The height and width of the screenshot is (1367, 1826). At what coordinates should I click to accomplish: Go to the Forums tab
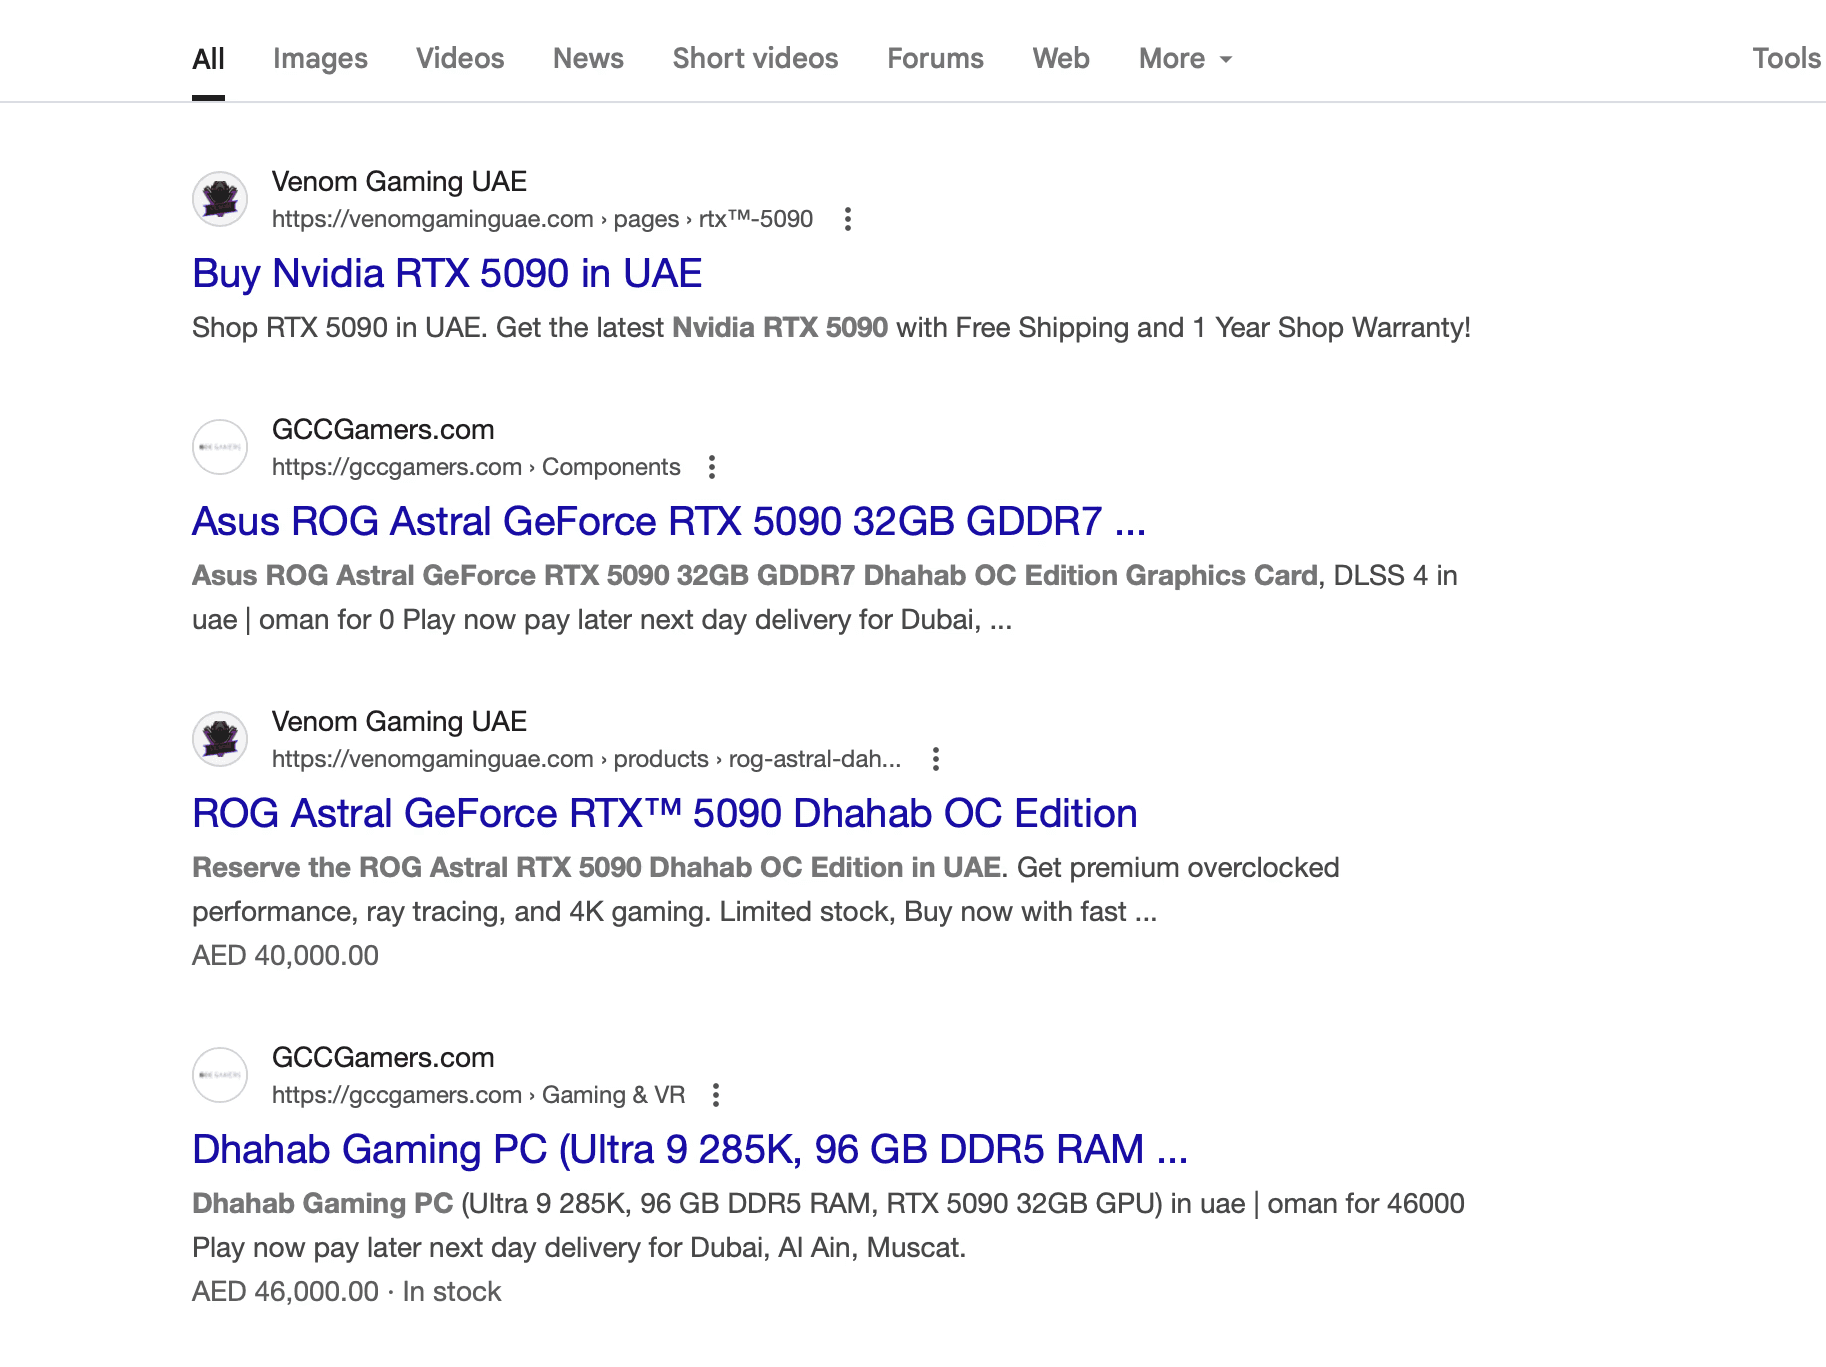pos(935,58)
